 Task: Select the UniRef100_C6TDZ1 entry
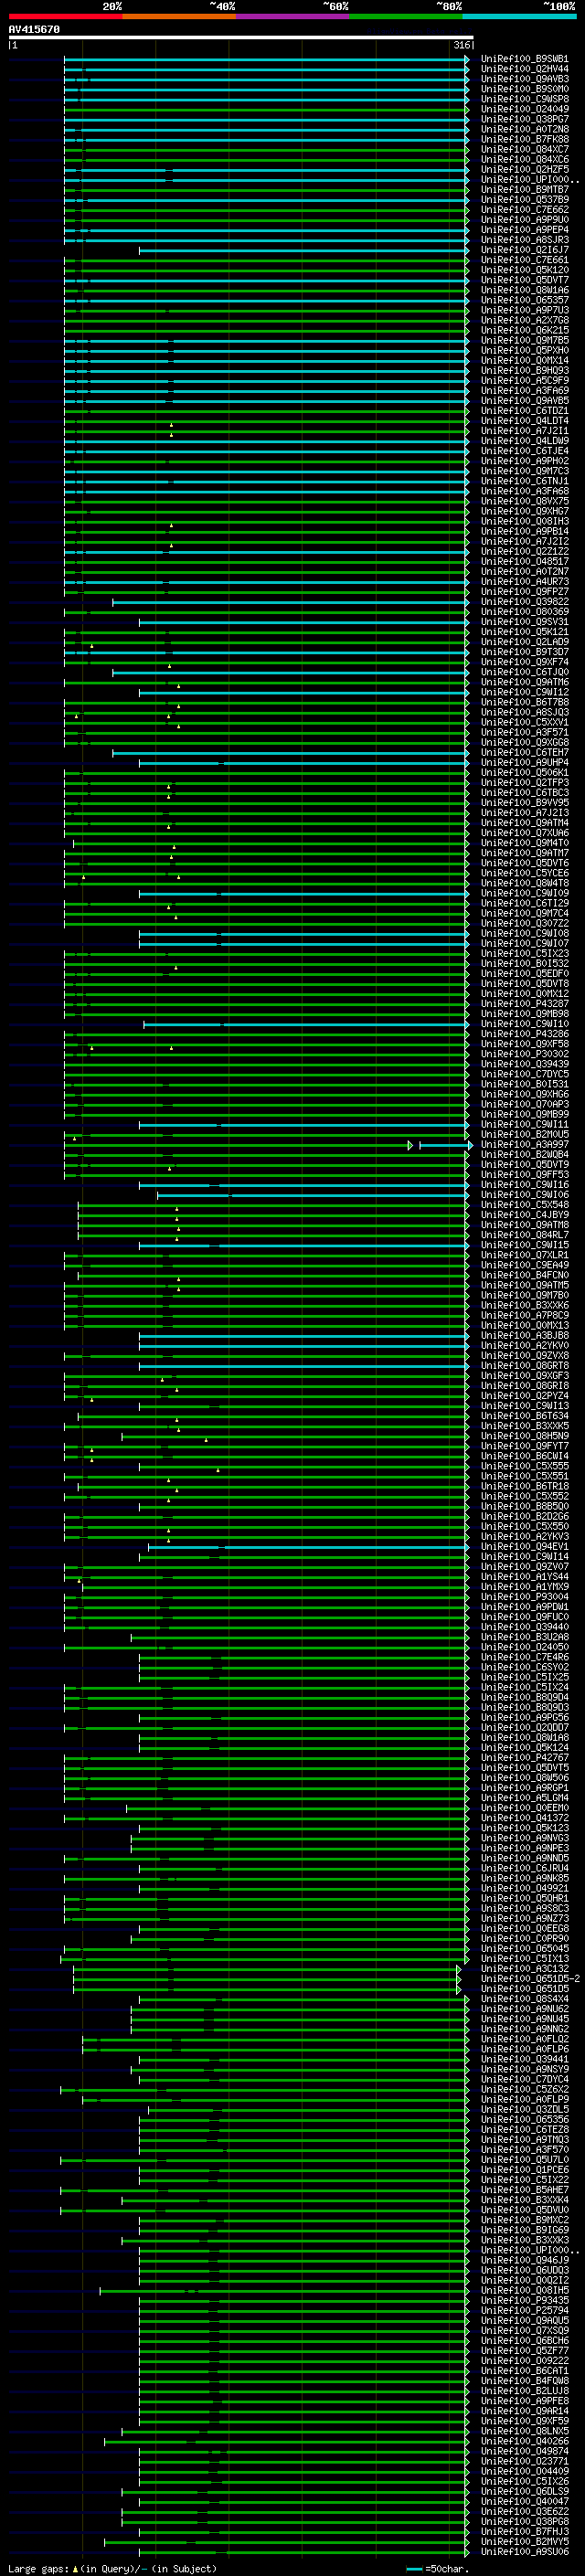pos(525,411)
